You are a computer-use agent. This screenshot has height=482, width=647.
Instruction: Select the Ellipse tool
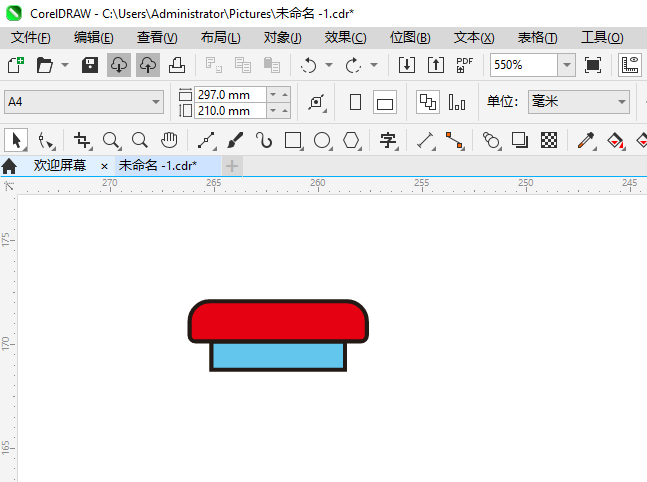click(x=322, y=140)
